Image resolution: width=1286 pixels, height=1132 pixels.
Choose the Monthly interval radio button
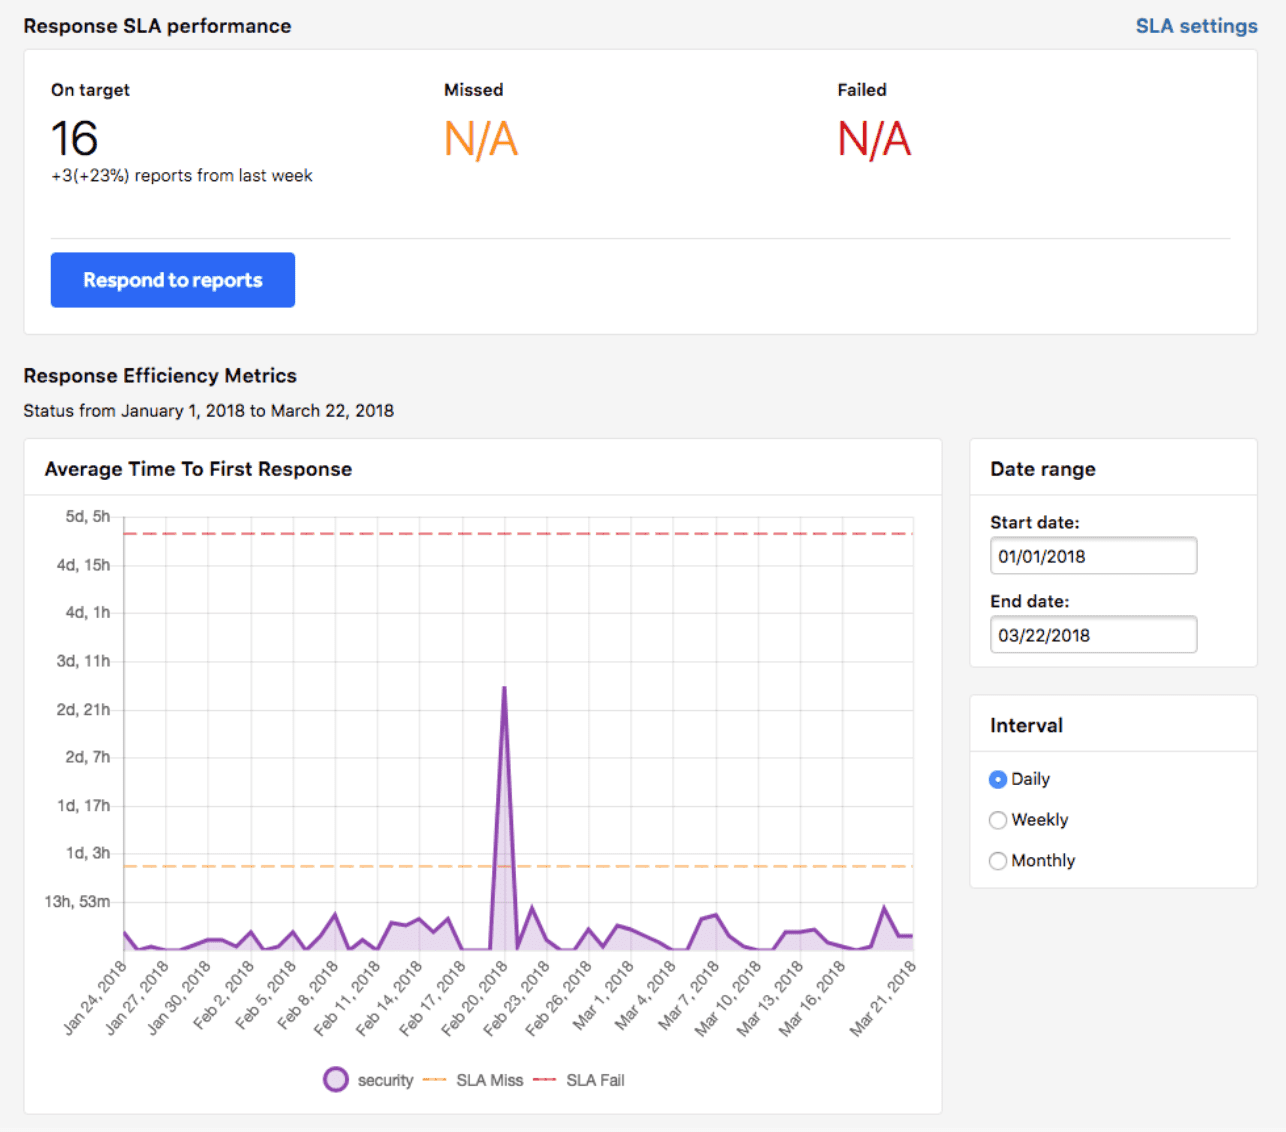(998, 861)
